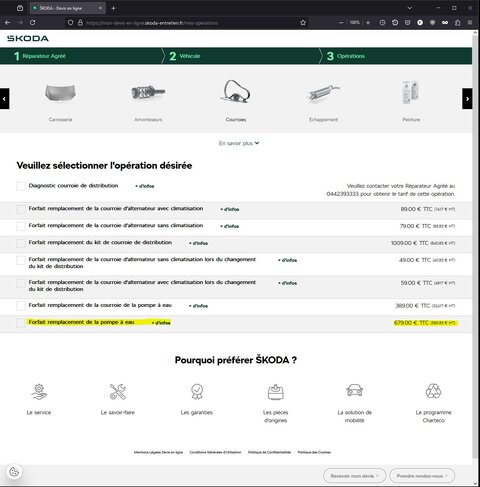Go back to the previous page
This screenshot has width=480, height=487.
click(x=8, y=23)
